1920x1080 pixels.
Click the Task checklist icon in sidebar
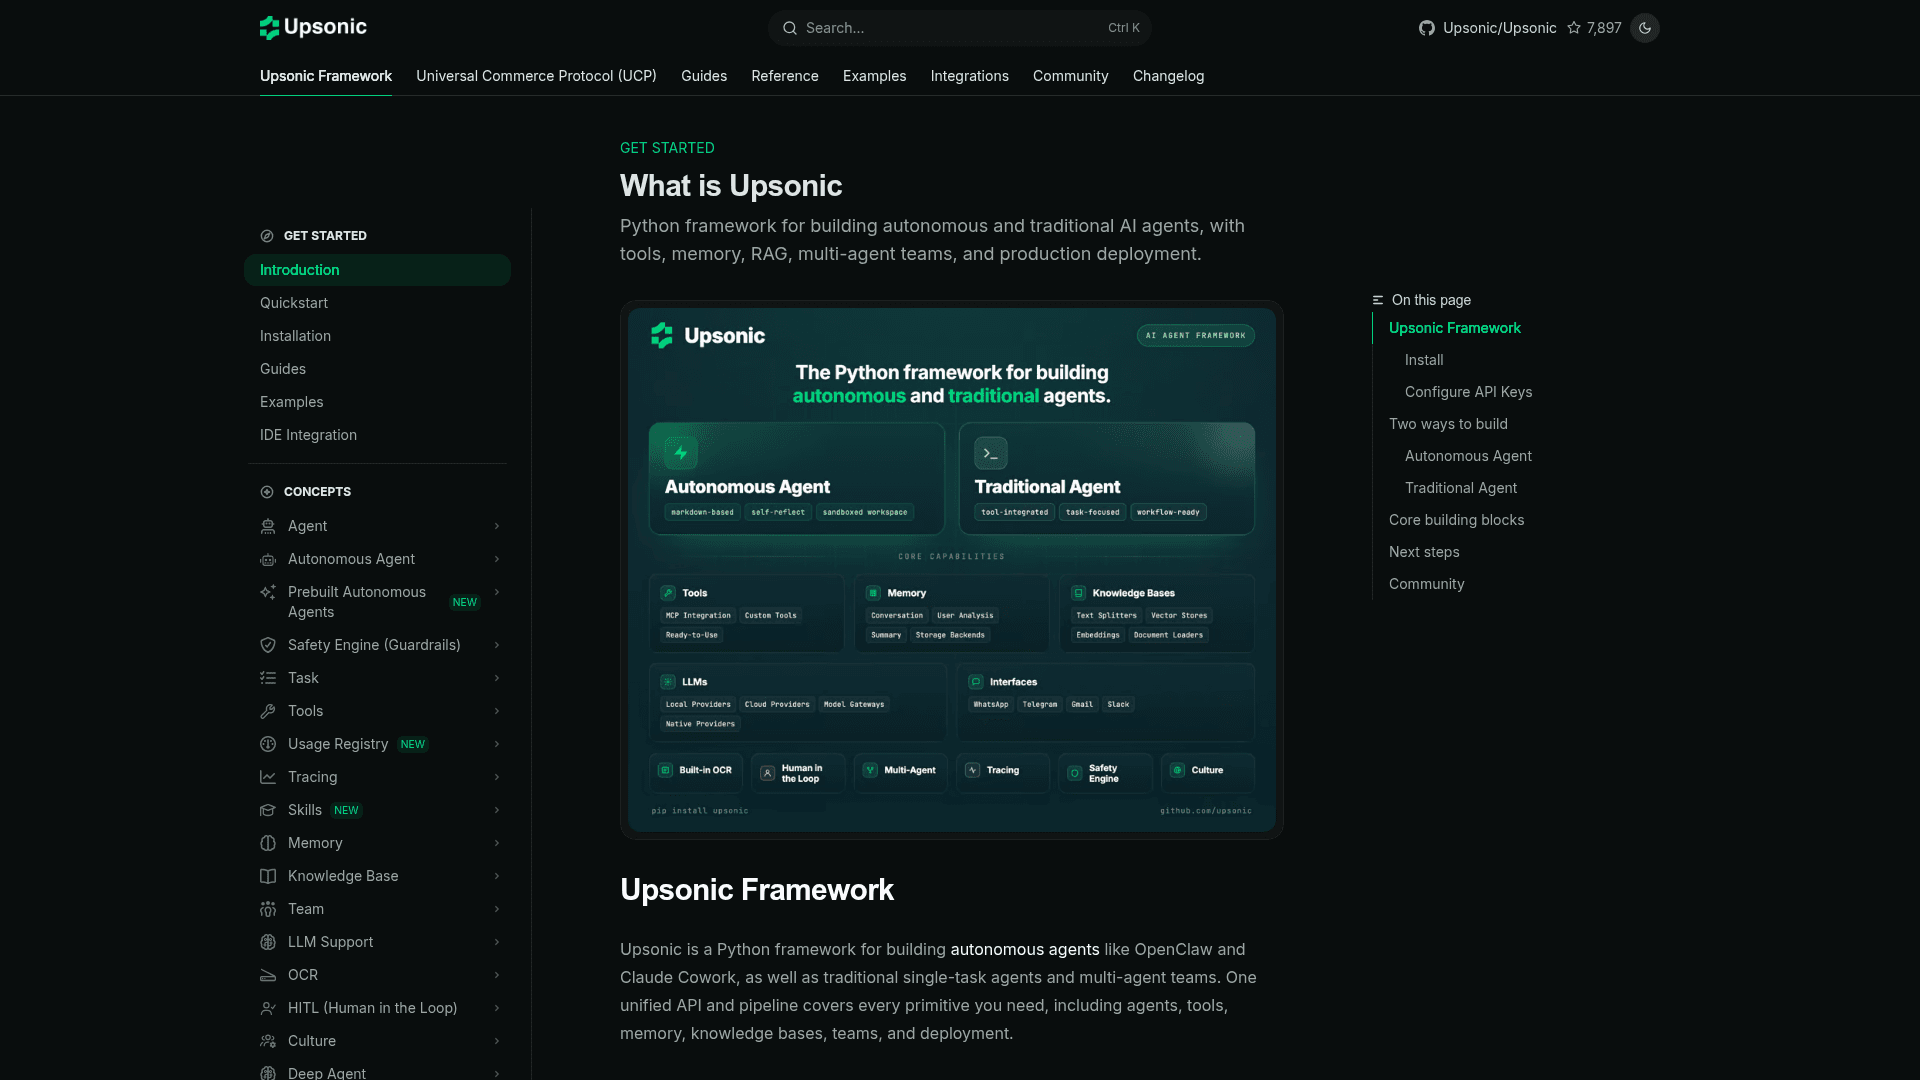tap(268, 678)
